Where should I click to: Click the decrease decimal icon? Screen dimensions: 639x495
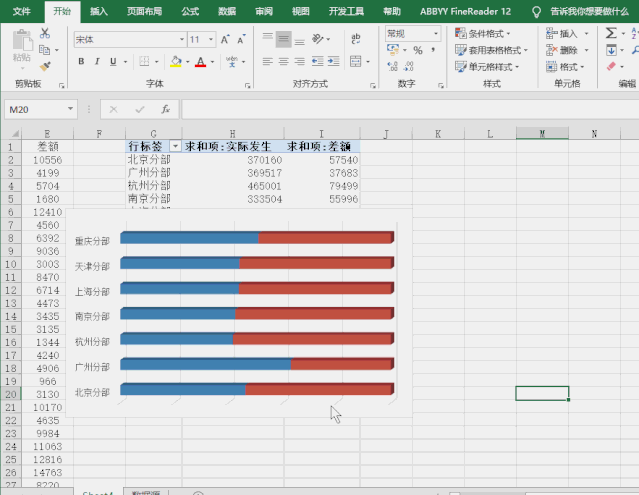tap(409, 66)
